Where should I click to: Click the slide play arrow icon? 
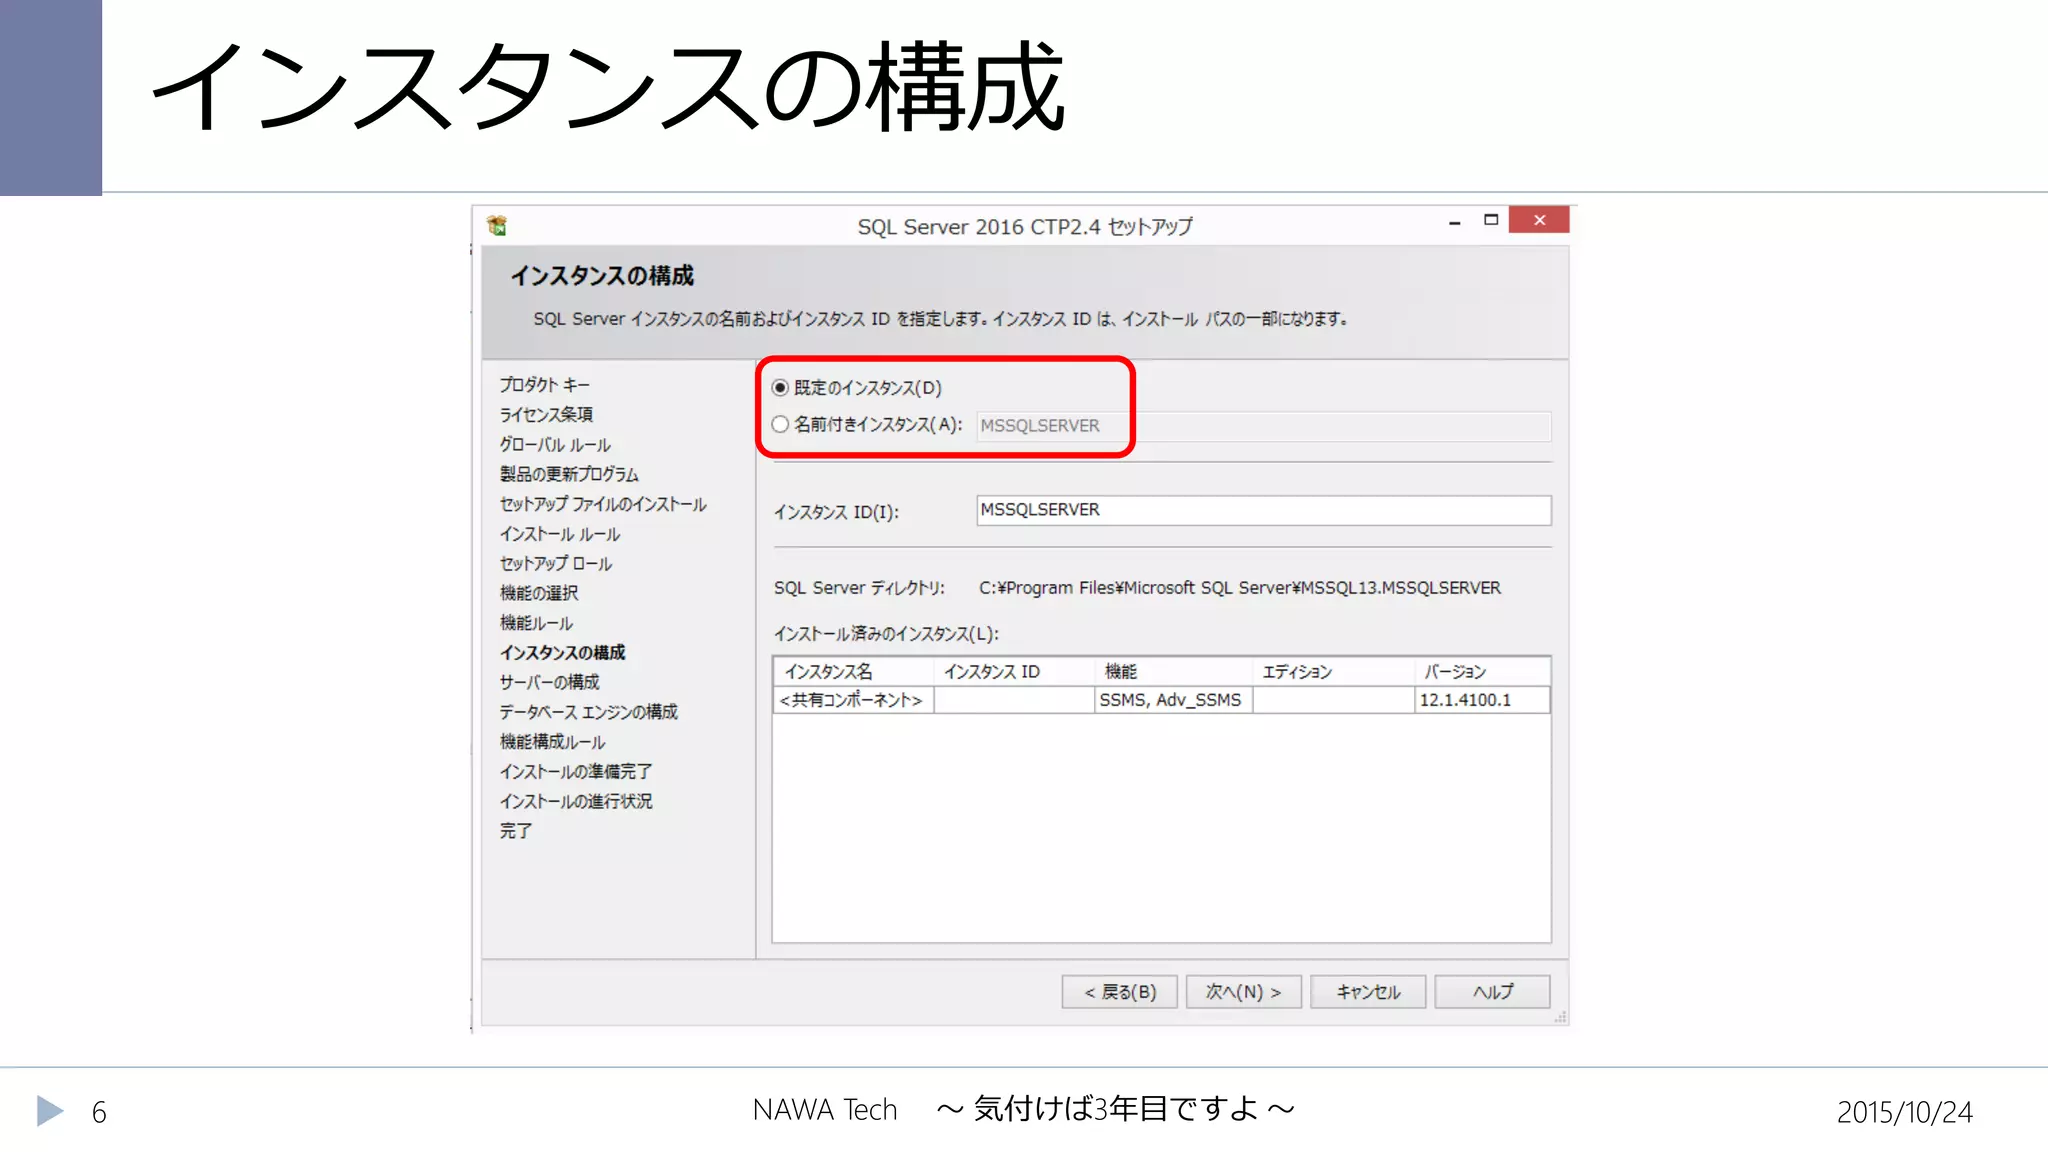pos(50,1111)
